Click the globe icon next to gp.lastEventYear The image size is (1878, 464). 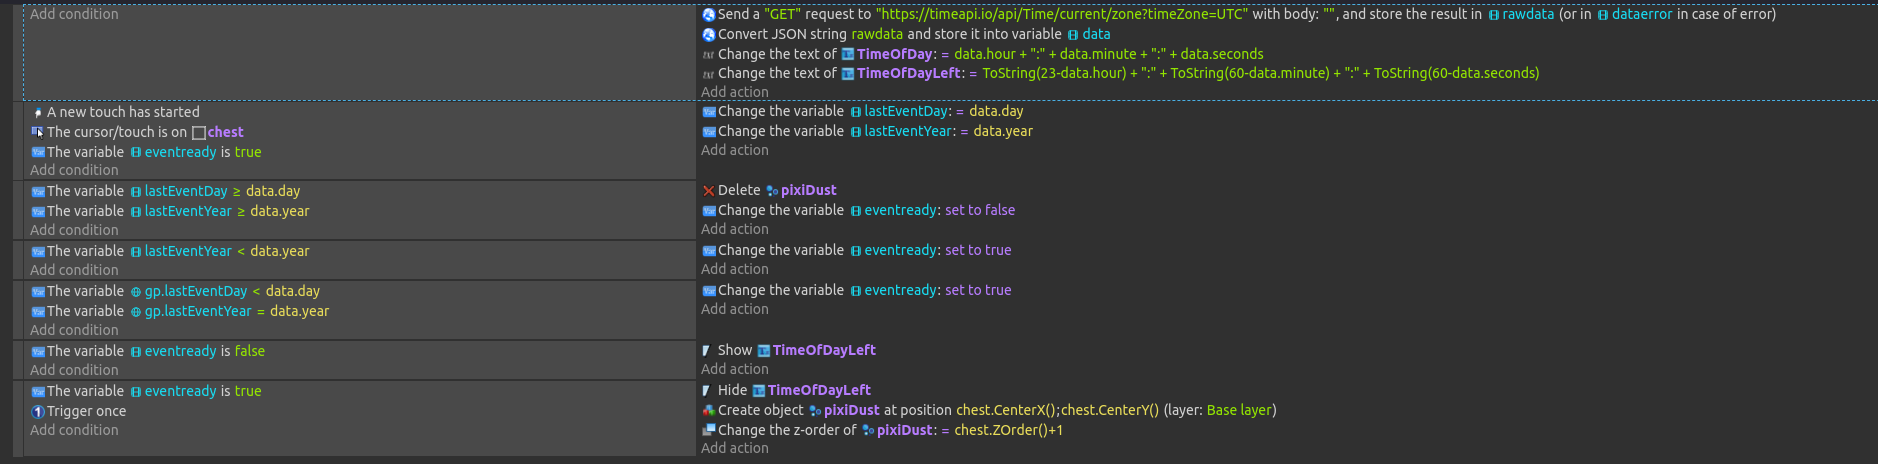coord(136,311)
